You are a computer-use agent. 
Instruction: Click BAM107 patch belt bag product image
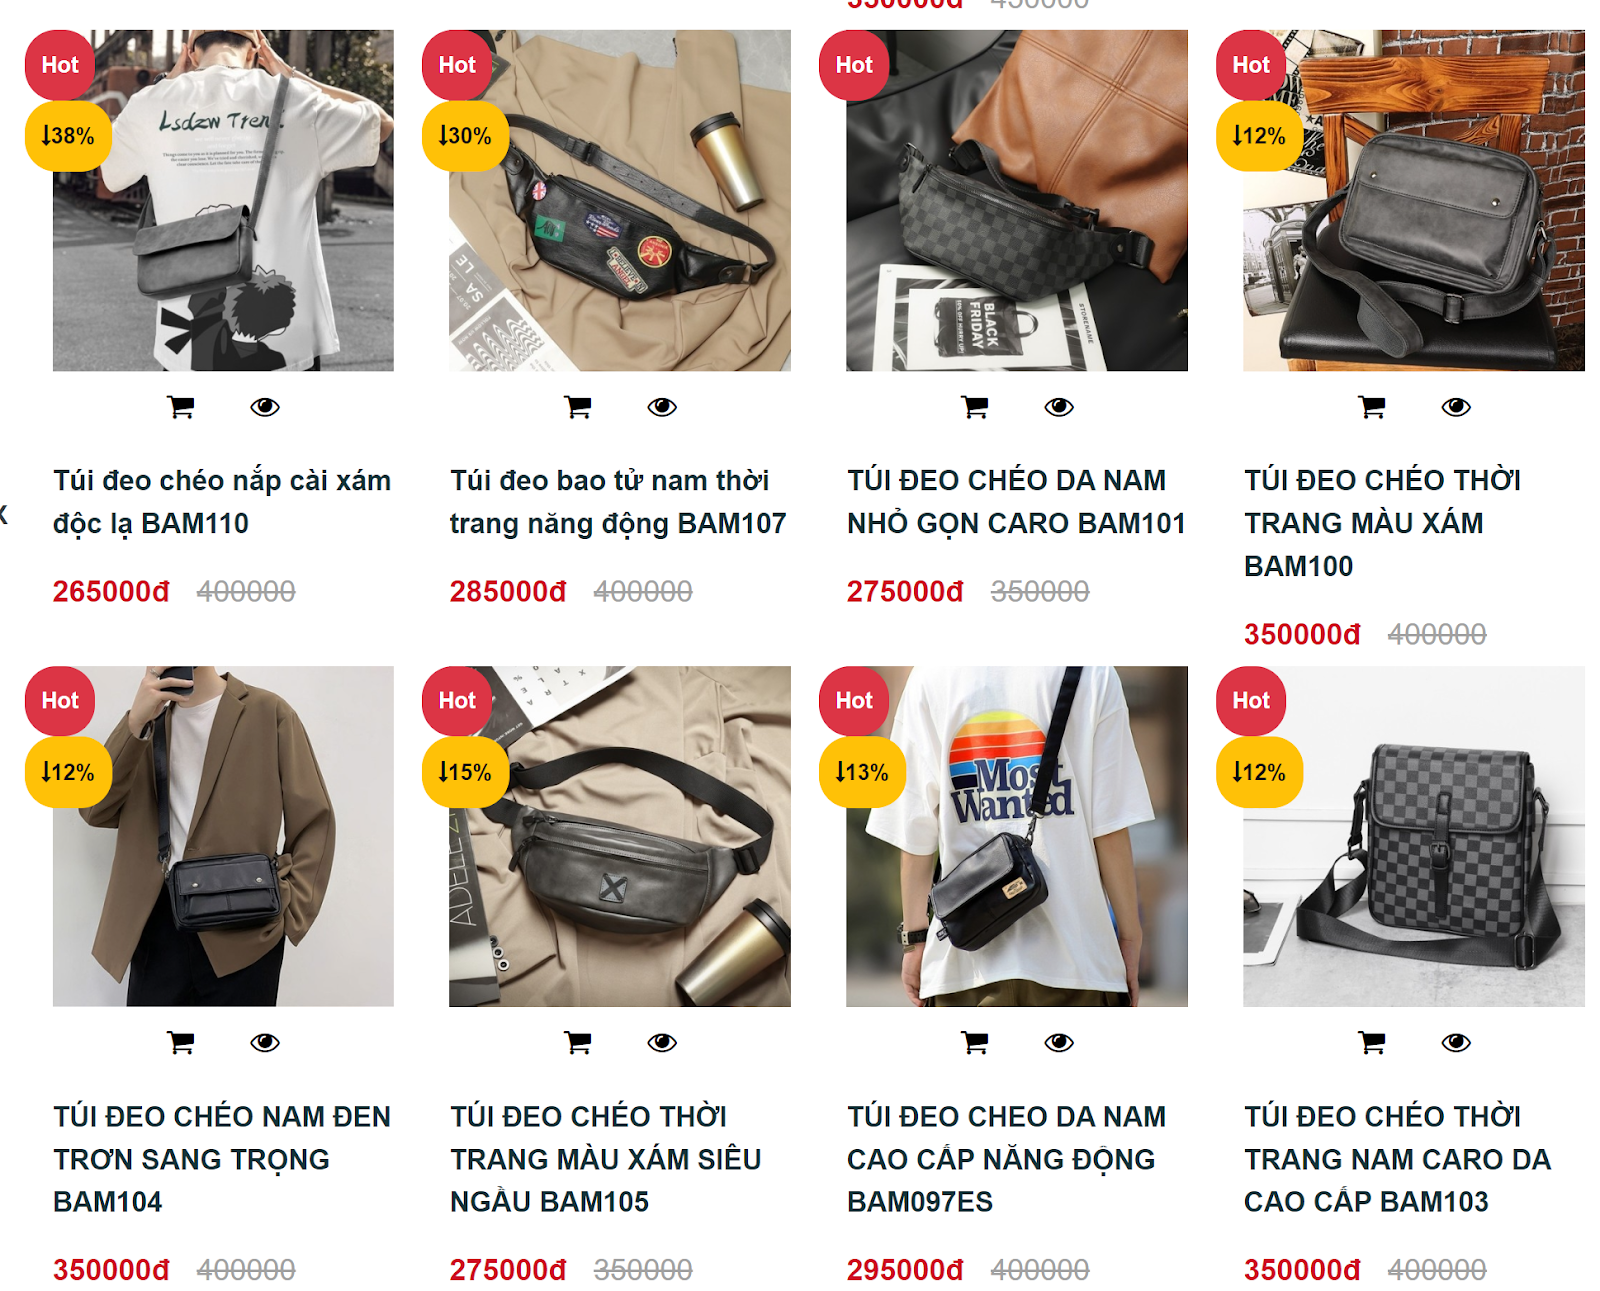[x=620, y=200]
